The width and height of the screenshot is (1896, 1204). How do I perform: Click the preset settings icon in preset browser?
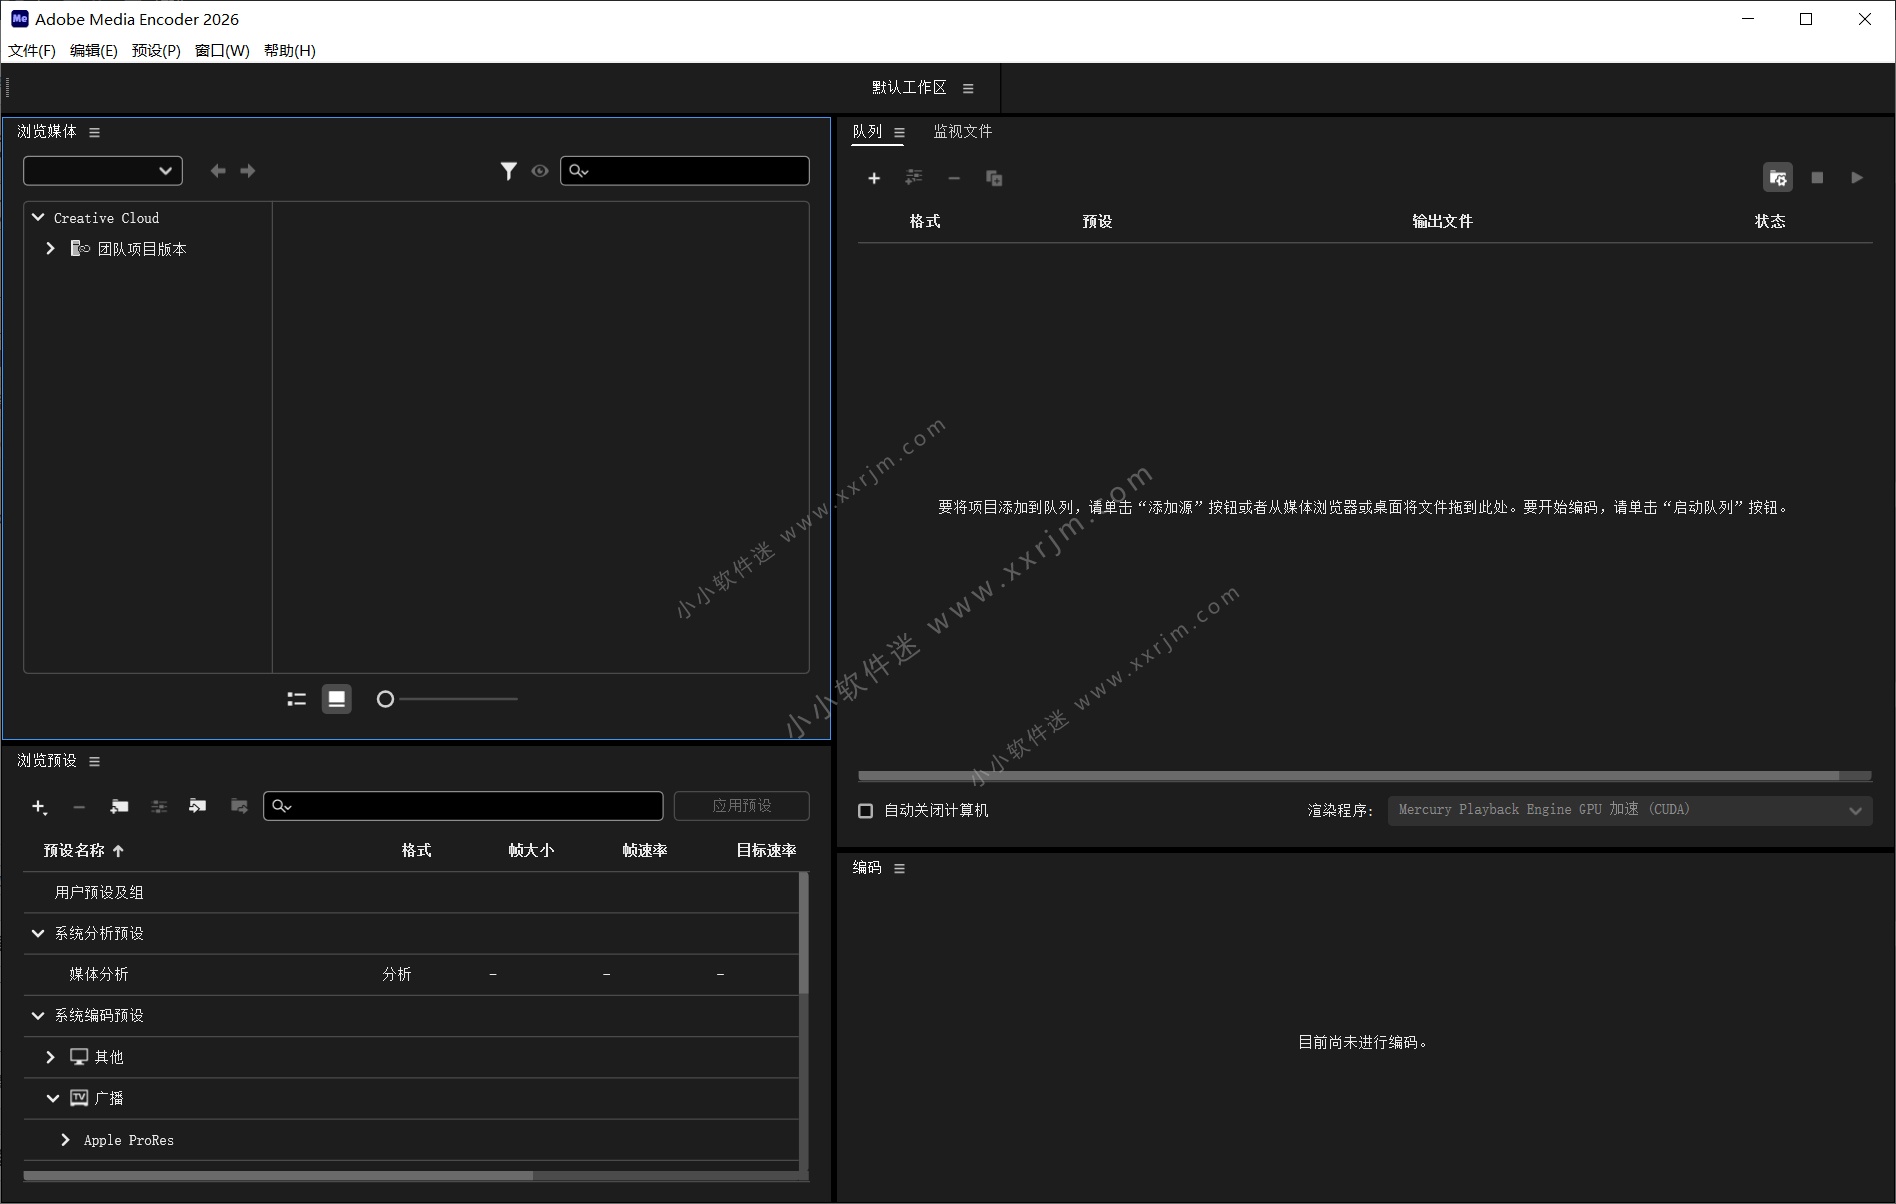point(158,806)
